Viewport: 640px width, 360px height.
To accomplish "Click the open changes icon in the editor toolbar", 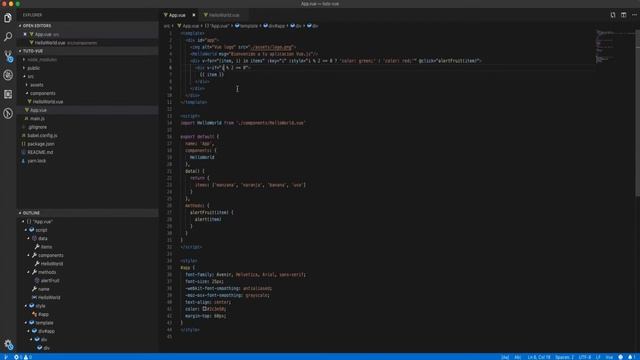I will coord(613,15).
